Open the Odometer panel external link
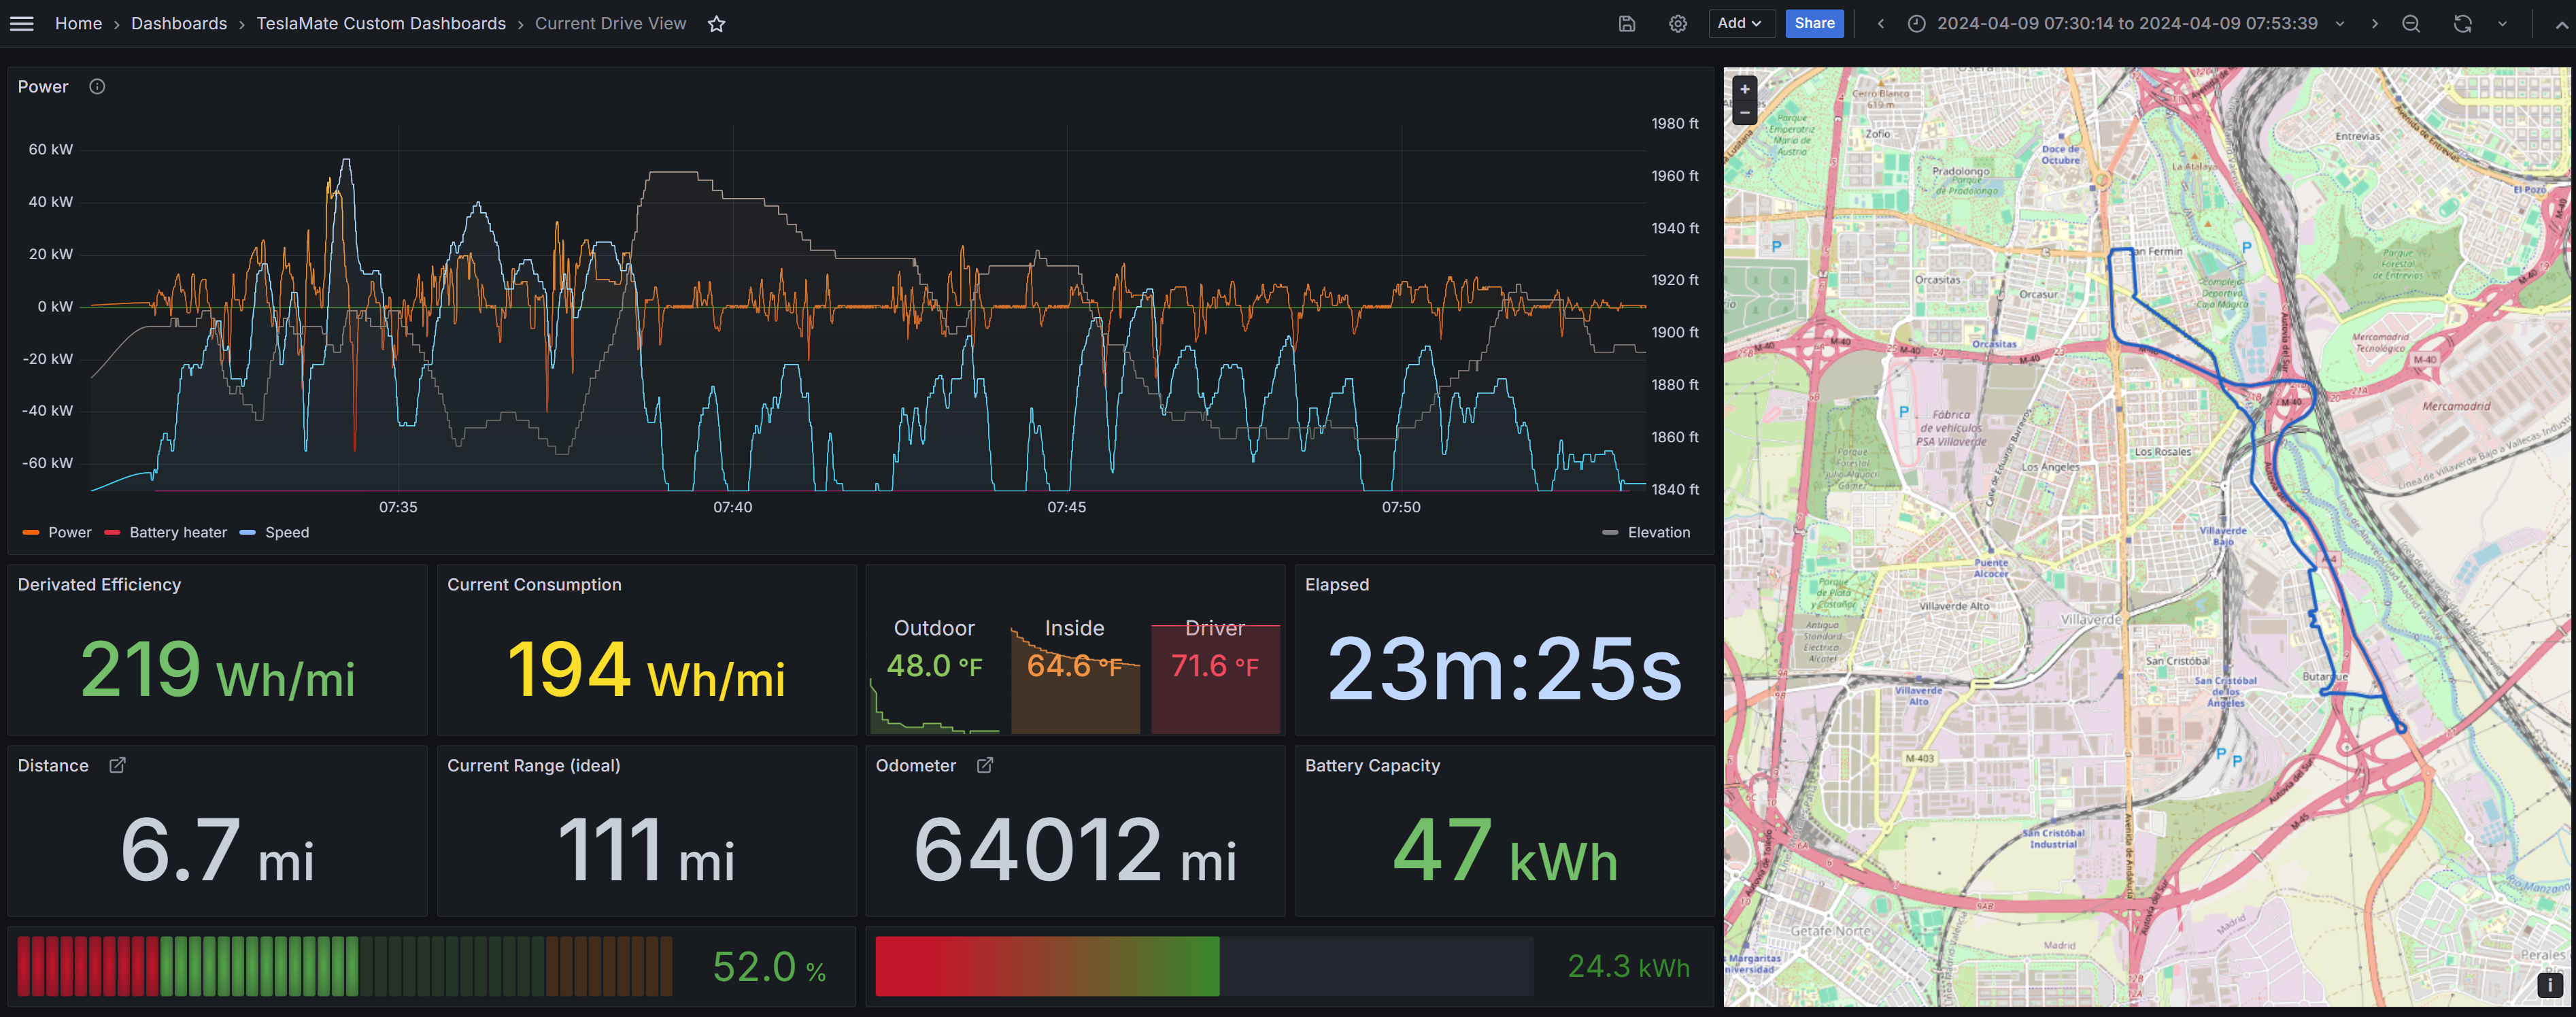Screen dimensions: 2576x1017 coord(984,765)
